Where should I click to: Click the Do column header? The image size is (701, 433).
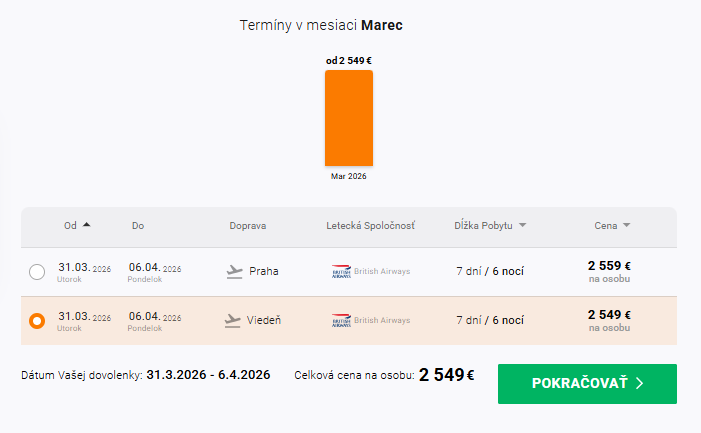click(138, 226)
